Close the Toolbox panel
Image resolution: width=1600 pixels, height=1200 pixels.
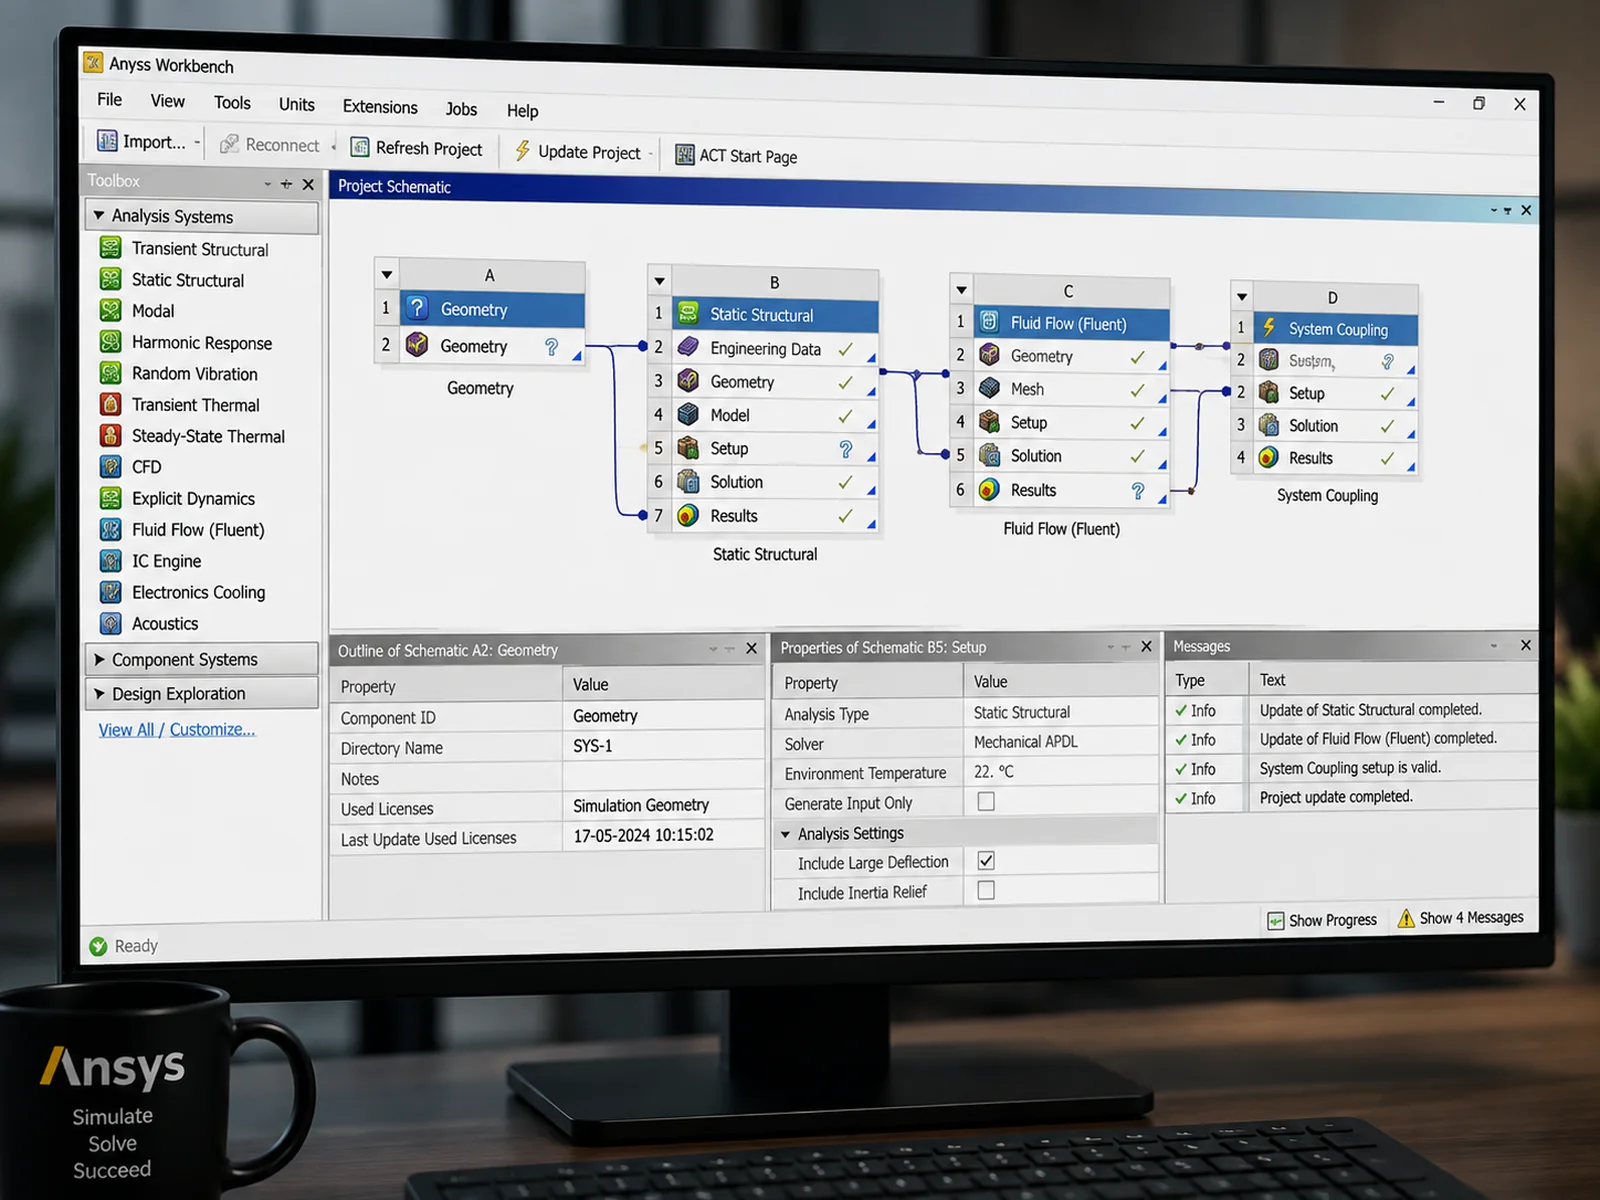coord(308,185)
